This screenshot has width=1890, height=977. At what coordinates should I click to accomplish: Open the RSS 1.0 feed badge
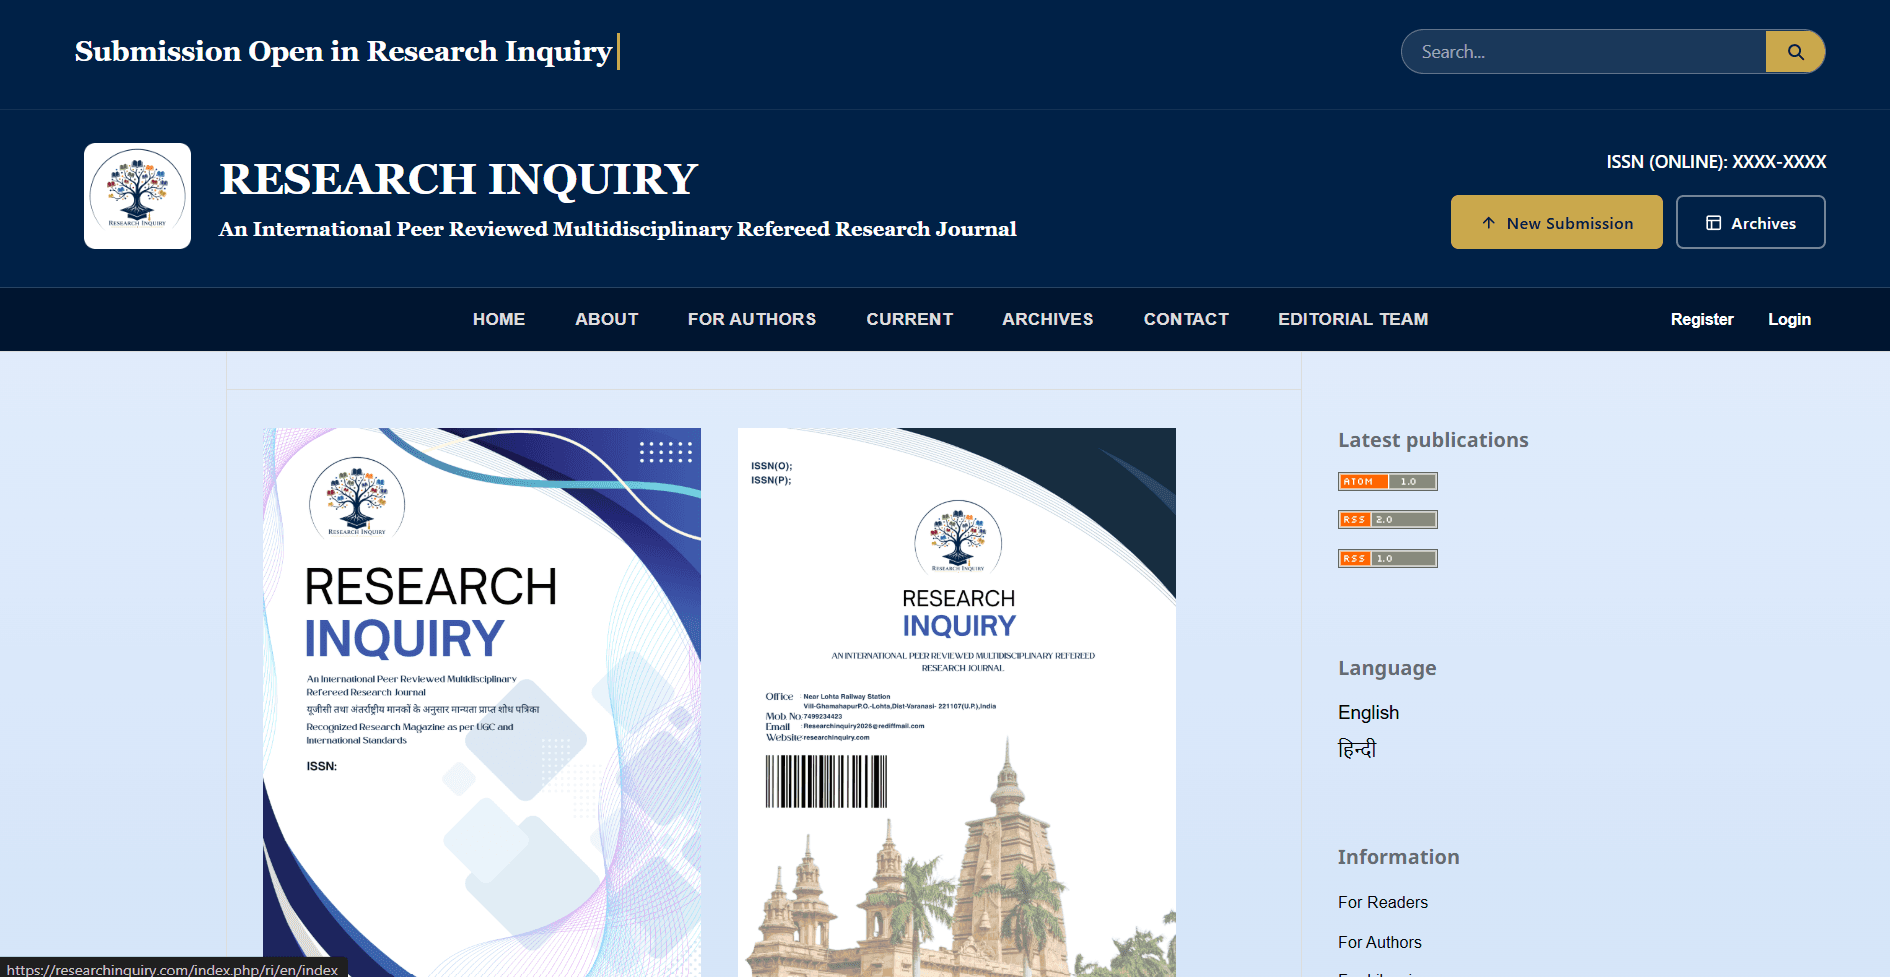click(1388, 559)
